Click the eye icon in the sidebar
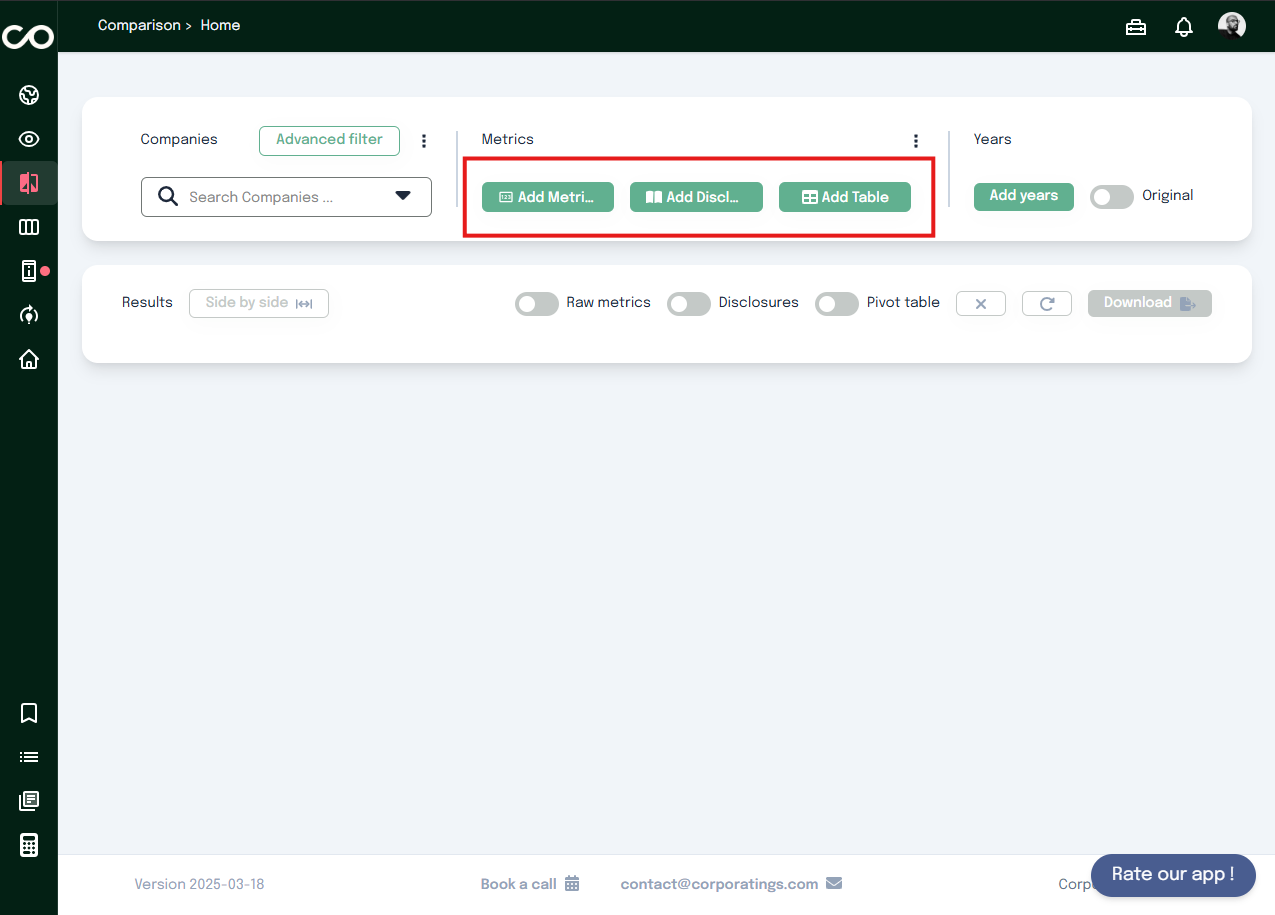Viewport: 1275px width, 915px height. click(x=29, y=140)
